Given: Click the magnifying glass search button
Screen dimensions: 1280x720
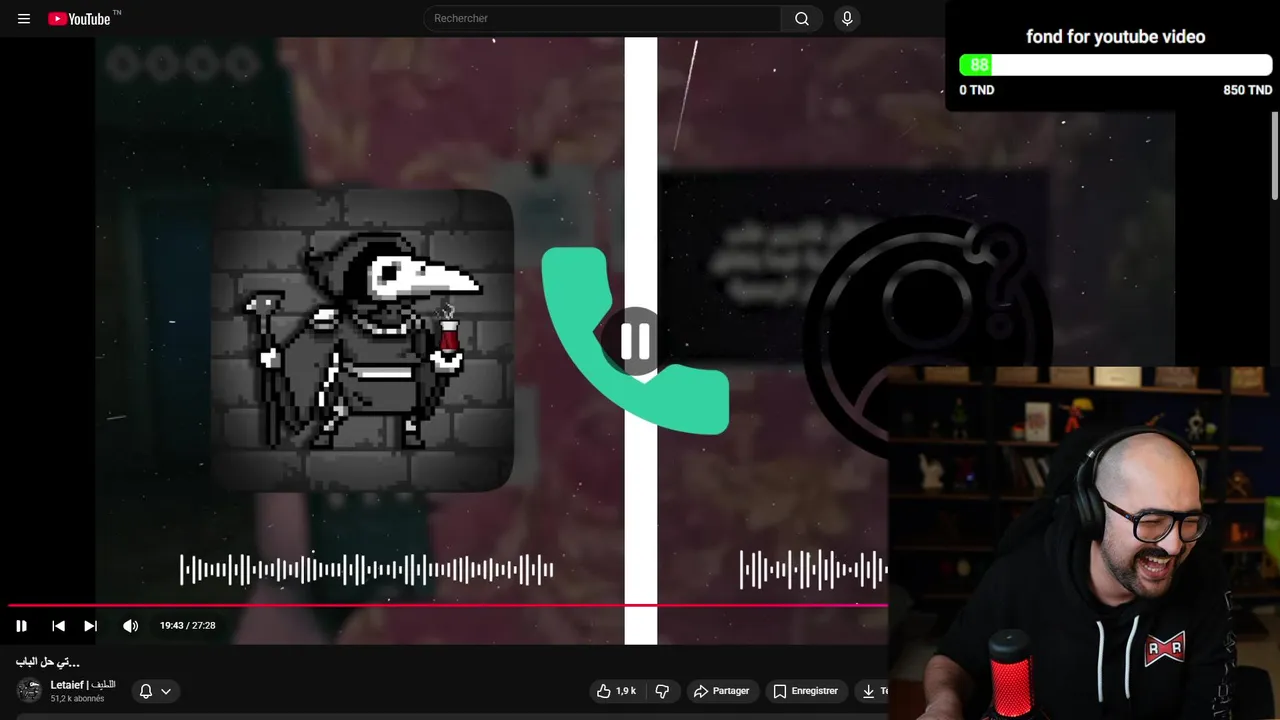Looking at the screenshot, I should pos(802,18).
